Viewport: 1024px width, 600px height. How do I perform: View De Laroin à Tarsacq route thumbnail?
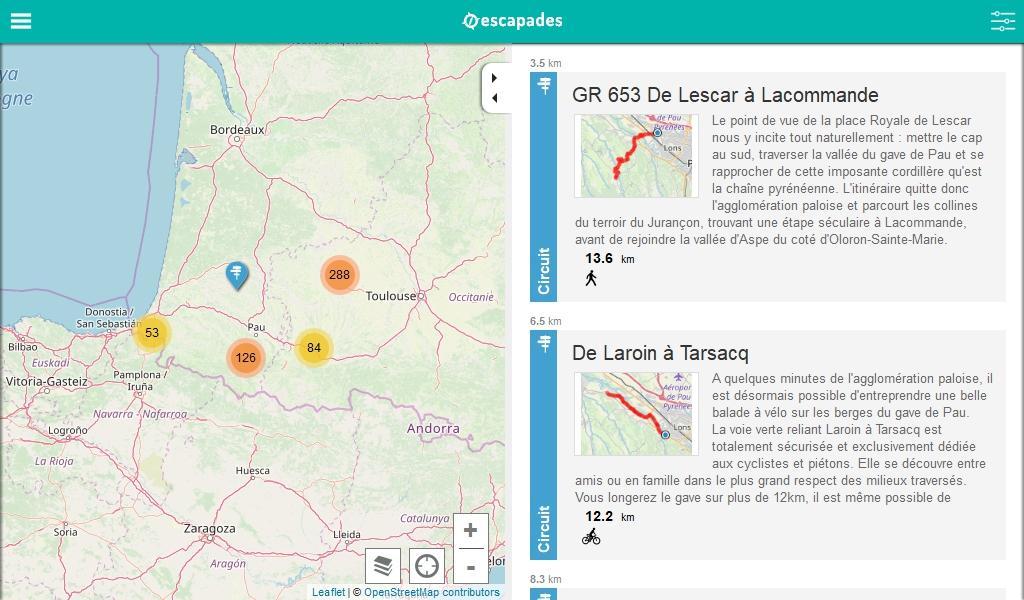point(636,414)
